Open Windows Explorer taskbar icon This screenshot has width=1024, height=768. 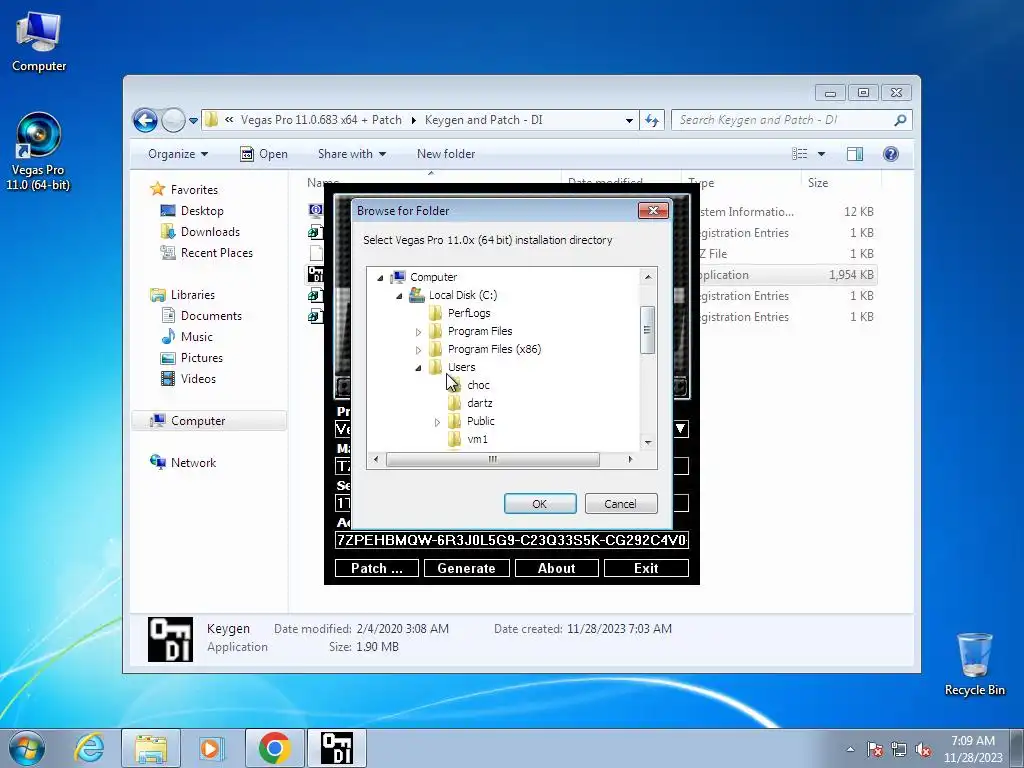[151, 748]
